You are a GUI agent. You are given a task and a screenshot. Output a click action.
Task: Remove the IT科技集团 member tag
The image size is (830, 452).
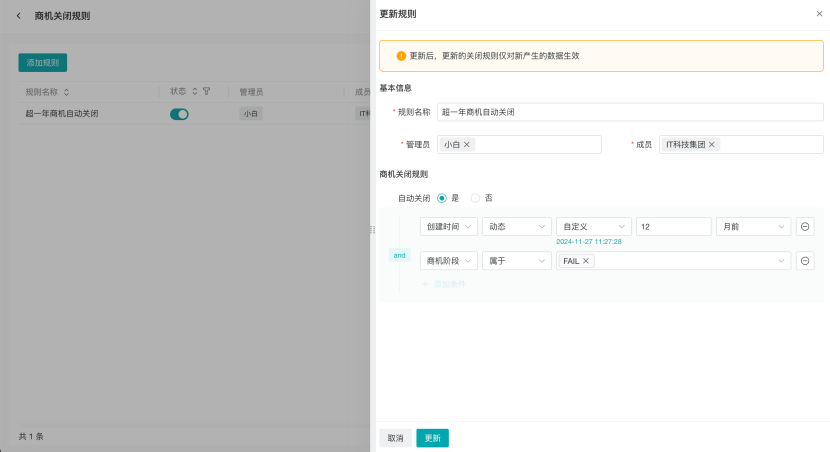pos(711,144)
